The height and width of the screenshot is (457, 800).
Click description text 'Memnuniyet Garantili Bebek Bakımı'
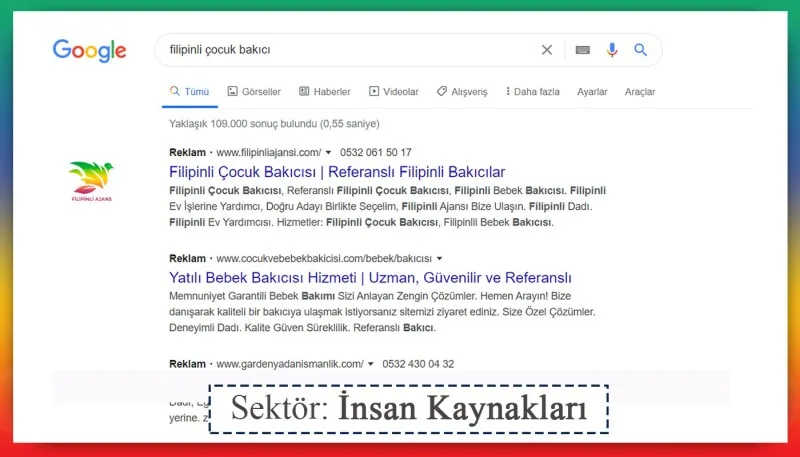[x=252, y=296]
